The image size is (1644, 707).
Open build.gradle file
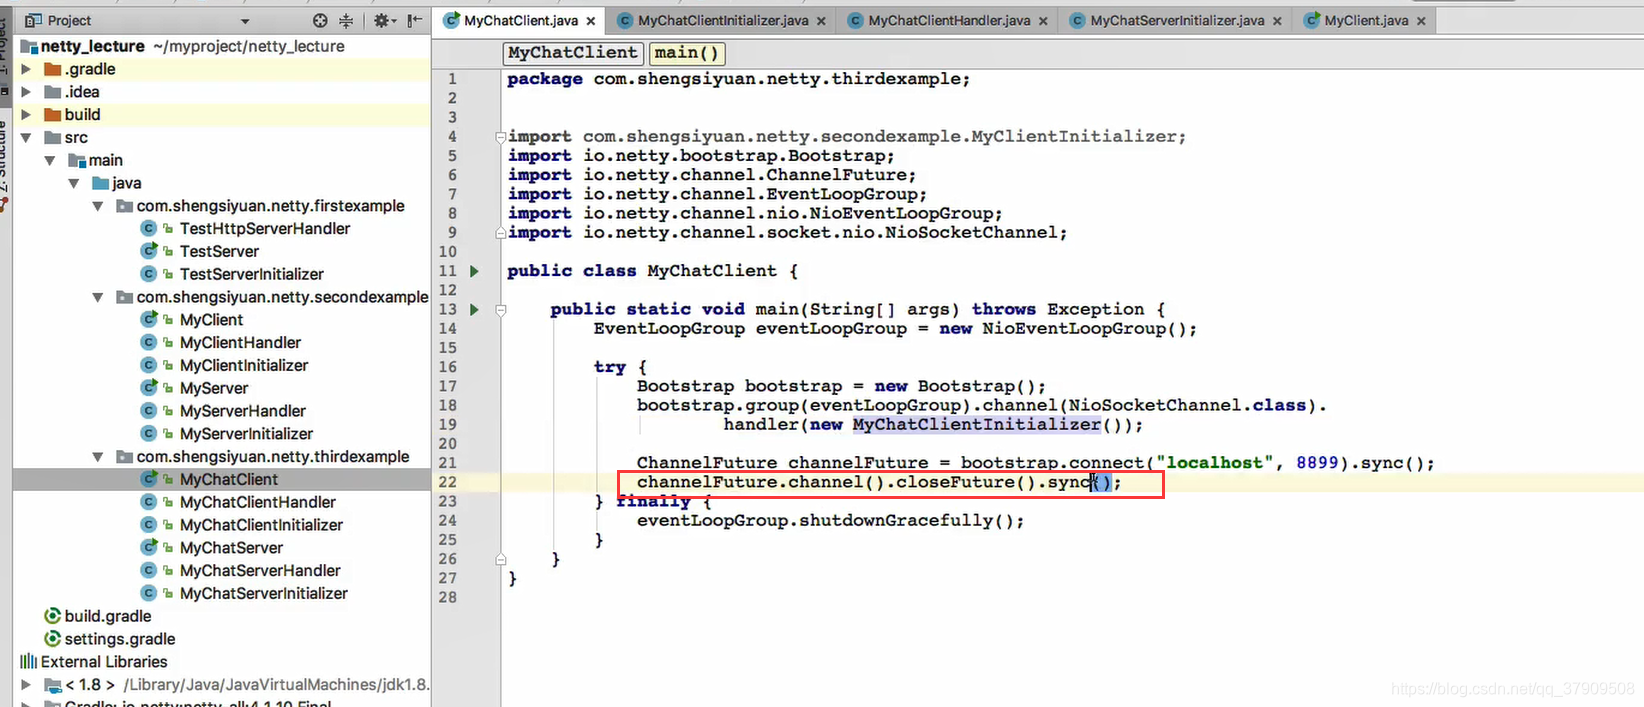[x=108, y=617]
